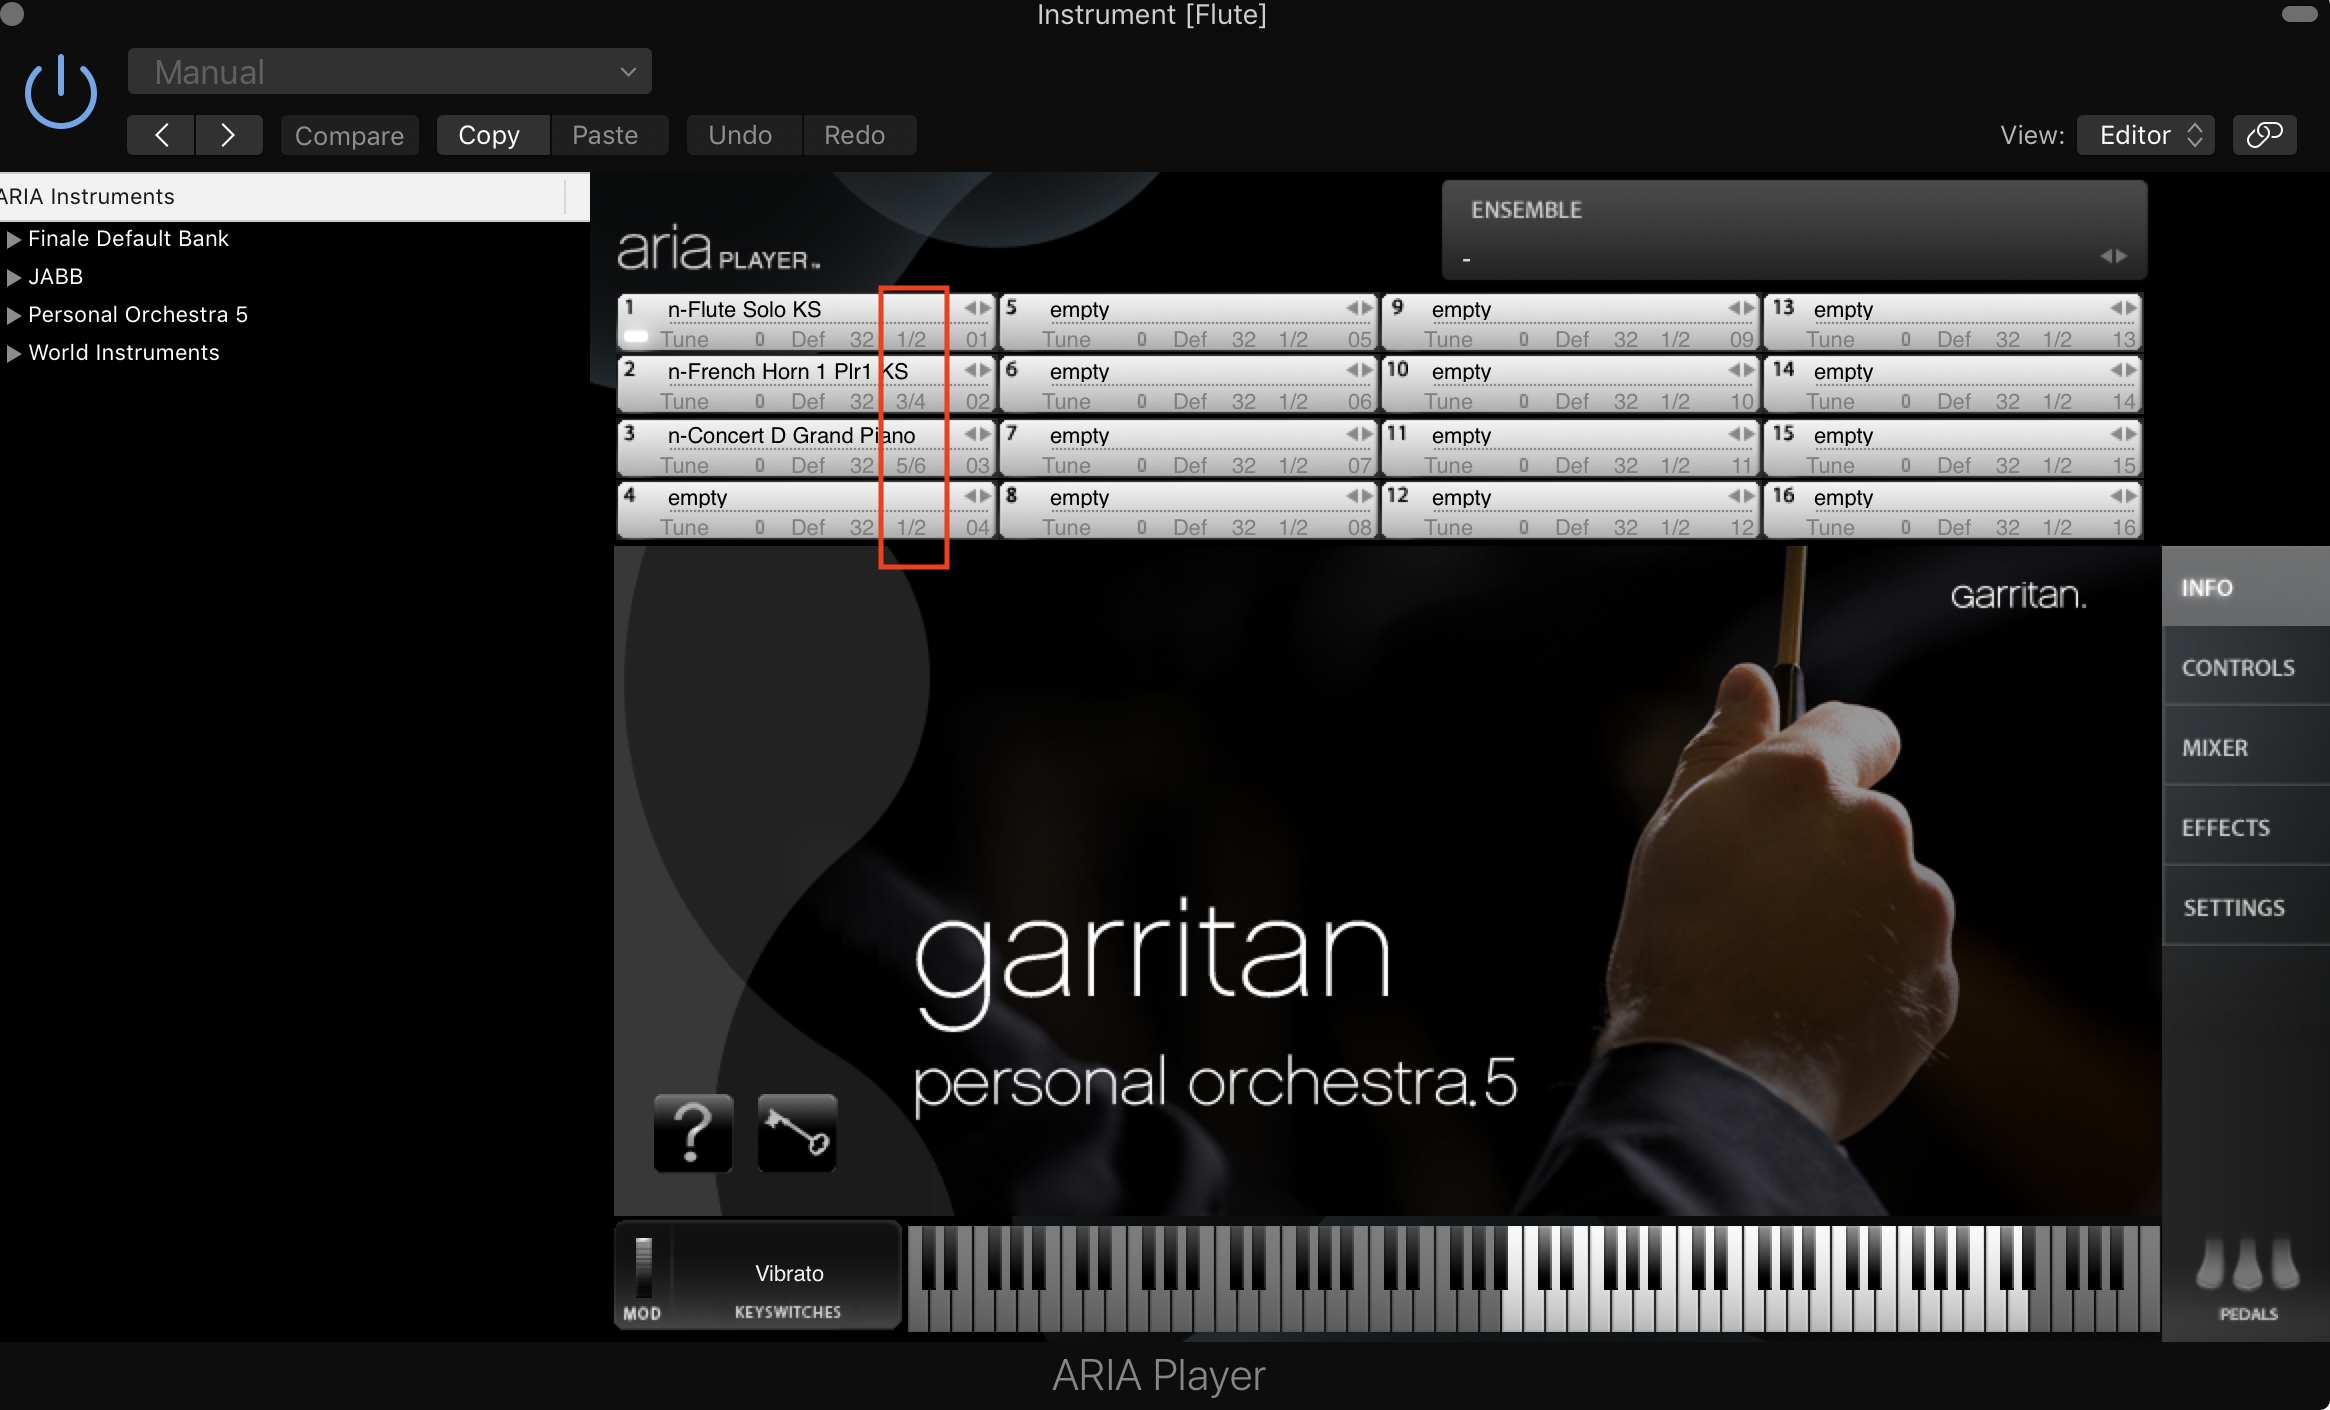The image size is (2330, 1410).
Task: Click slot 1 MIDI channel 01
Action: pos(977,340)
